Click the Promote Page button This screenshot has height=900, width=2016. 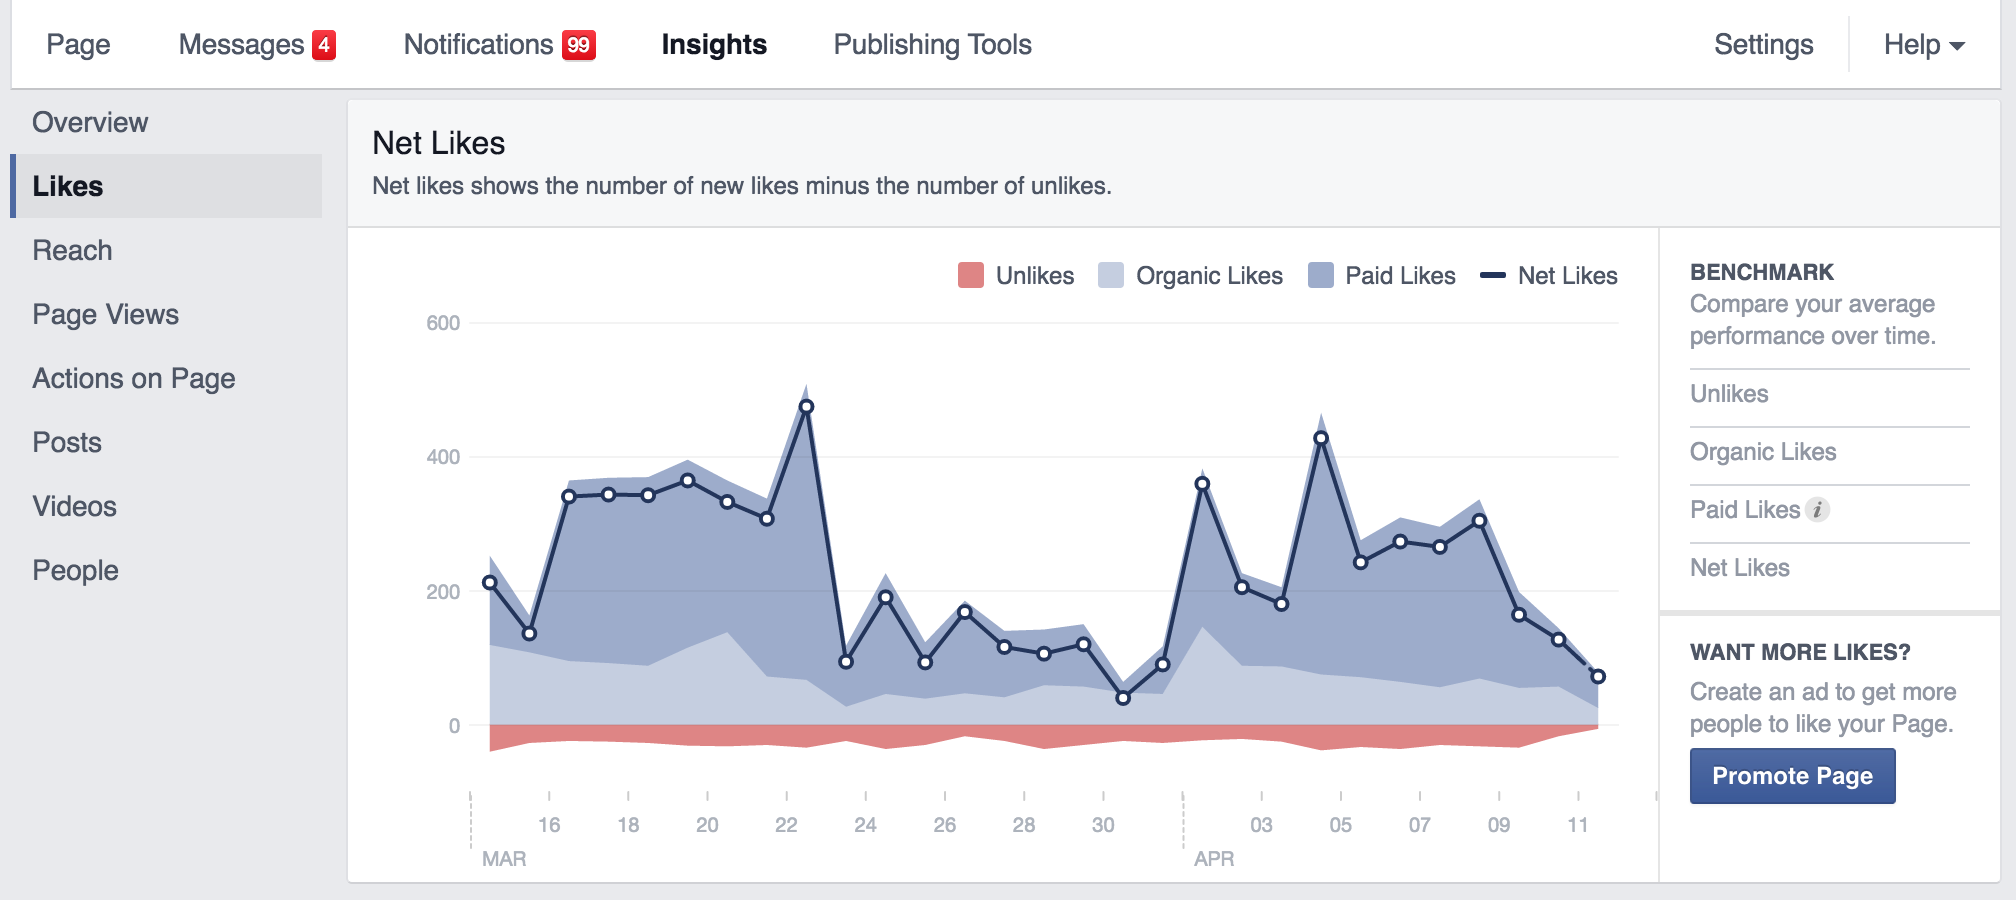pyautogui.click(x=1792, y=776)
